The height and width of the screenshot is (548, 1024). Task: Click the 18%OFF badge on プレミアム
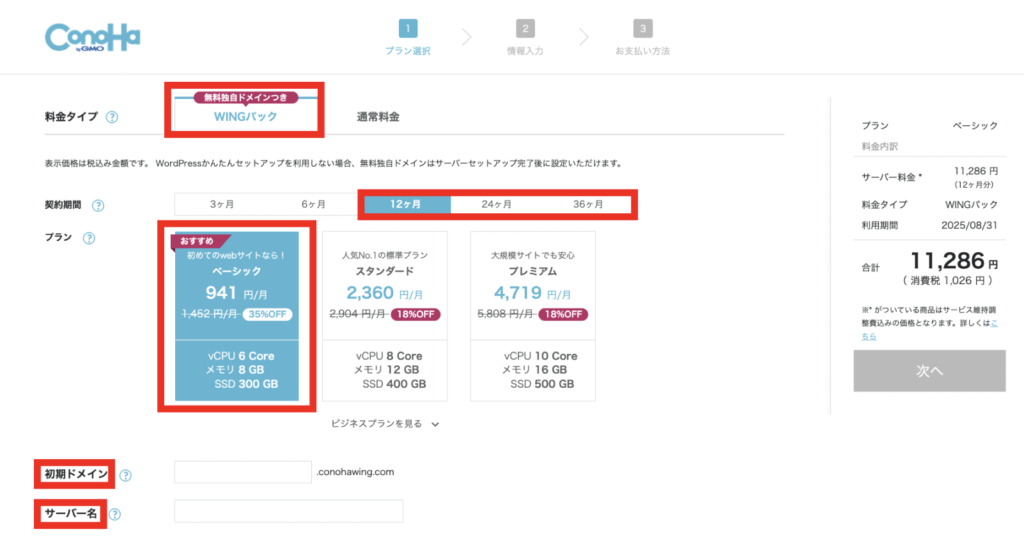pos(563,314)
